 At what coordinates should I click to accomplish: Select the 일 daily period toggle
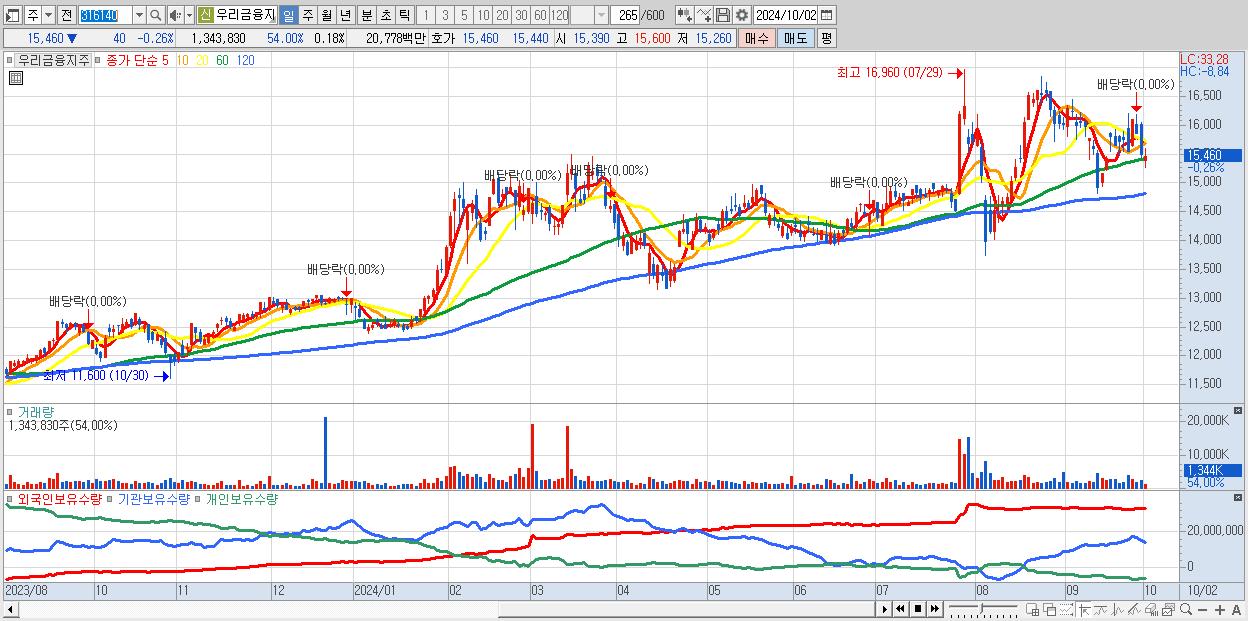tap(288, 15)
